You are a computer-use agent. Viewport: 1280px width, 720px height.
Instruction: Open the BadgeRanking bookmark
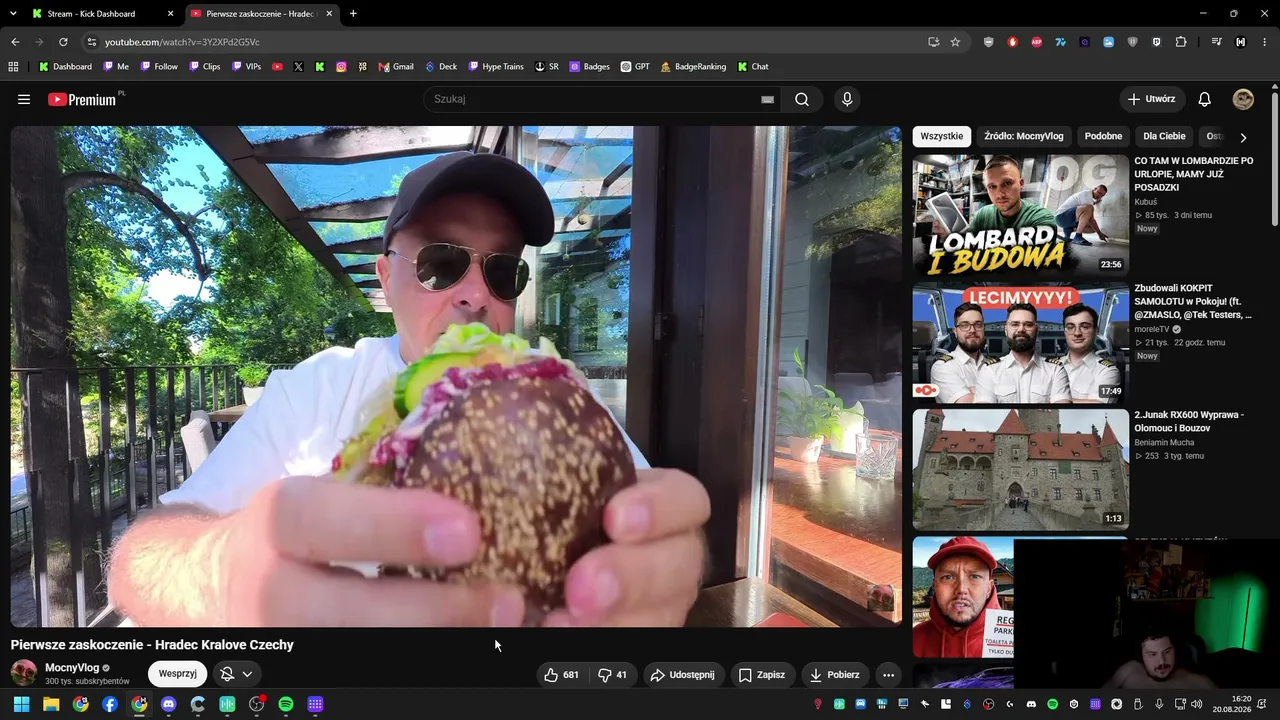(693, 67)
